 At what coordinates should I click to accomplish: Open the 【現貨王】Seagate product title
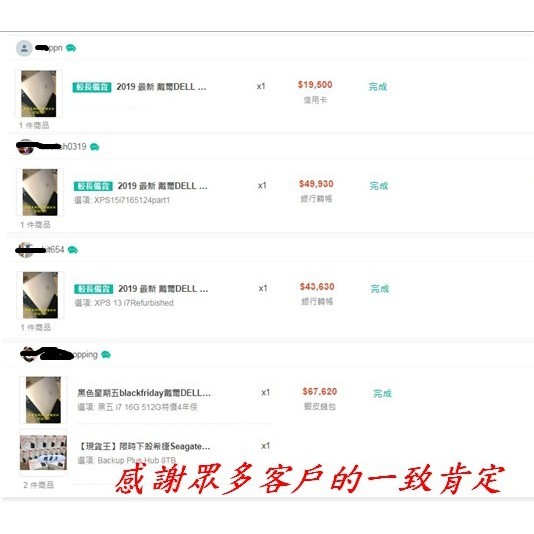click(x=144, y=446)
